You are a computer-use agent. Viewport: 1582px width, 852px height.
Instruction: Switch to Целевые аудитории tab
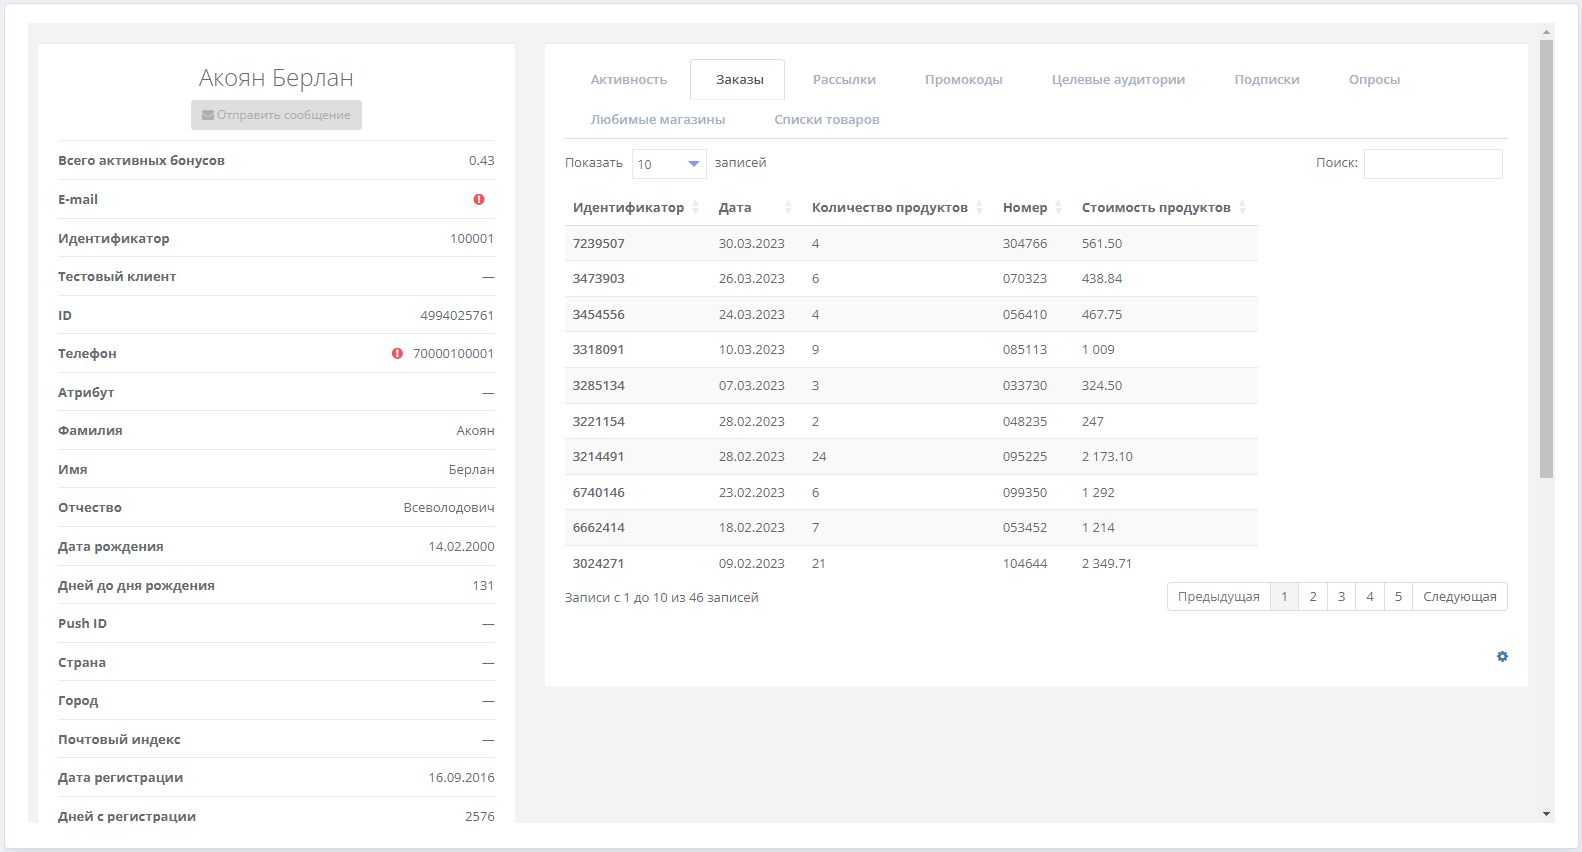1118,80
